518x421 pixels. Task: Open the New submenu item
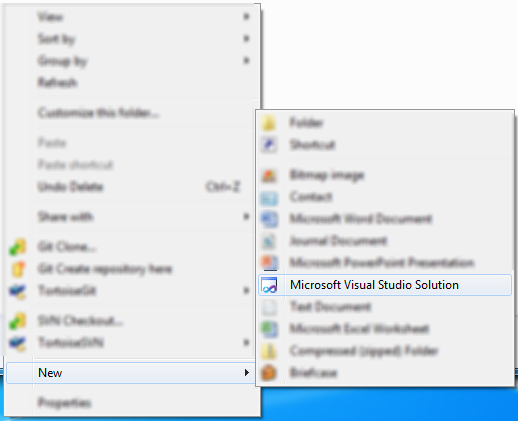coord(130,373)
